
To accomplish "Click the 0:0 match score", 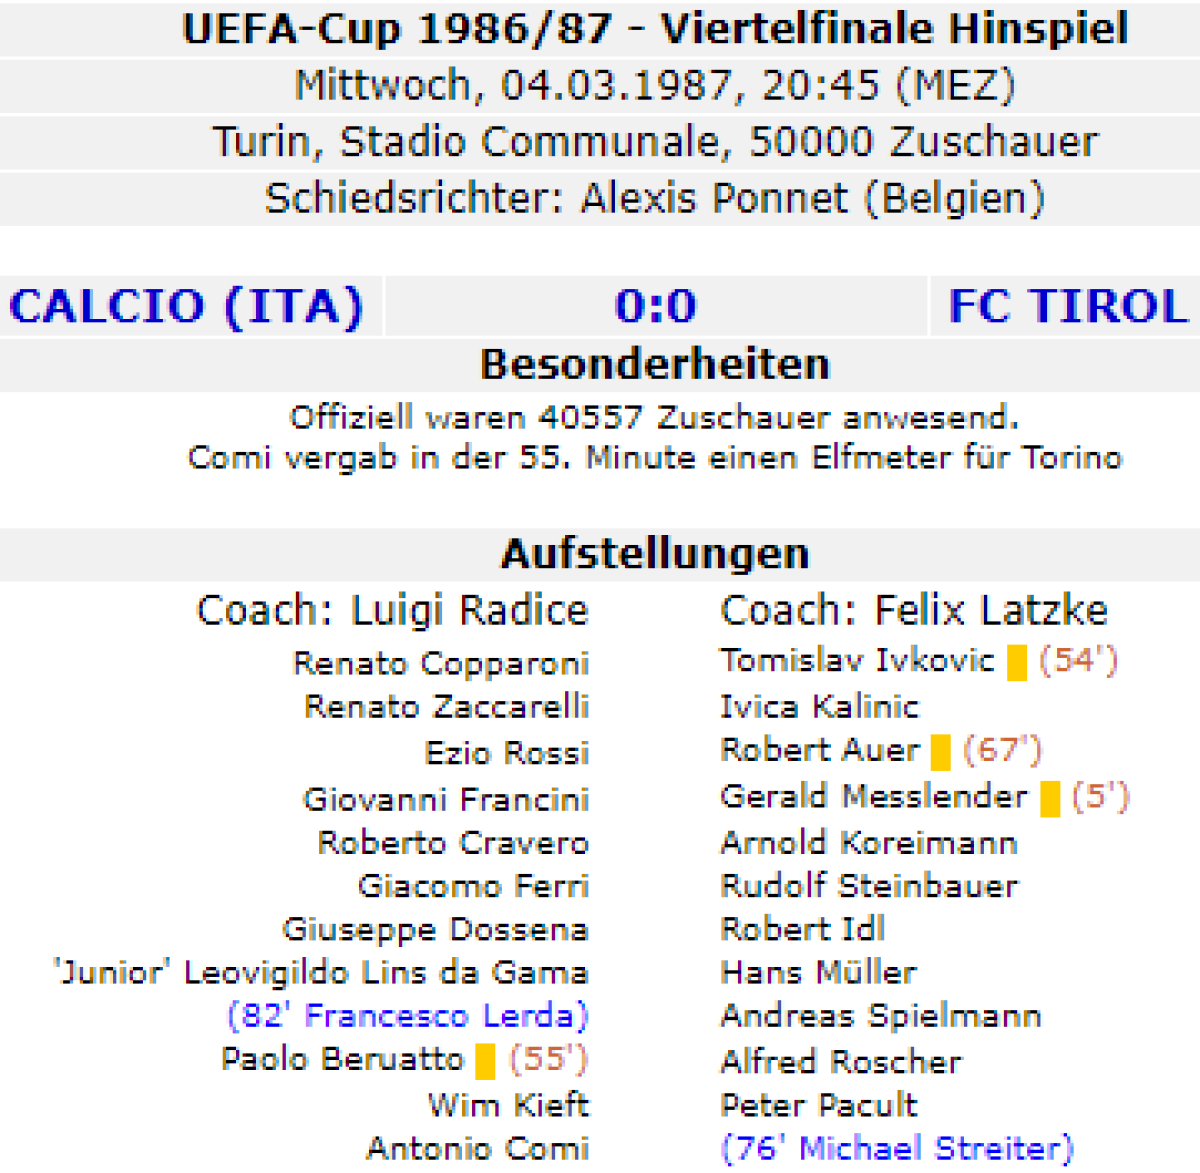I will point(655,306).
